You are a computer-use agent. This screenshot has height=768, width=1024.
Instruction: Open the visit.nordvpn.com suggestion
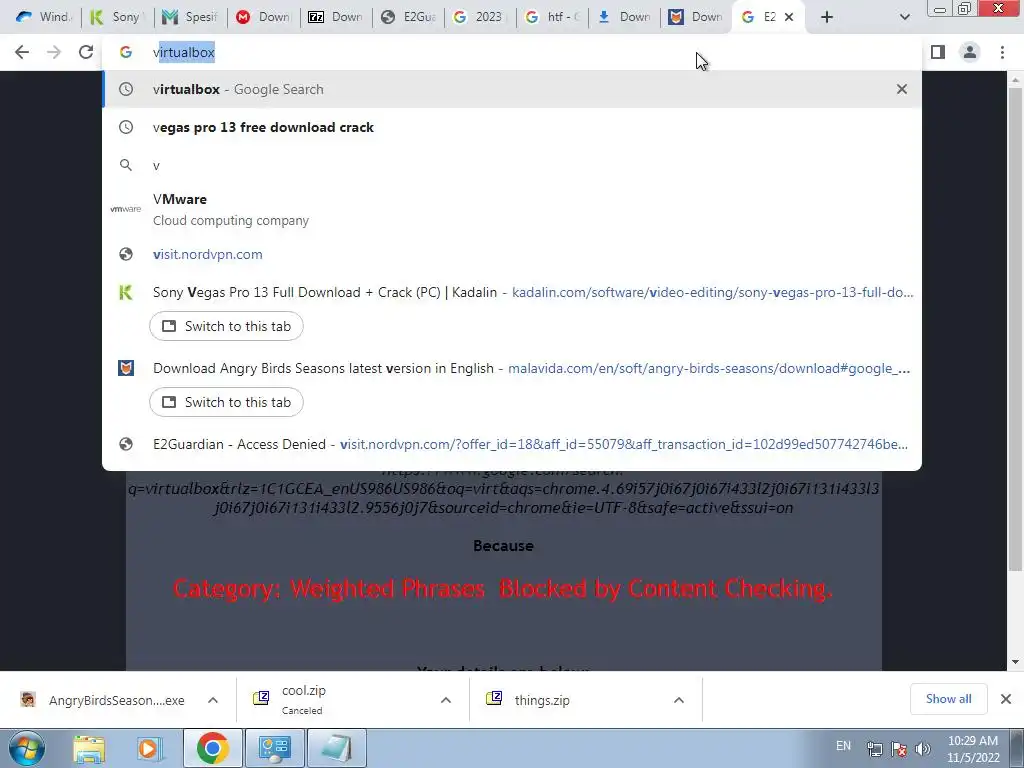pyautogui.click(x=512, y=255)
